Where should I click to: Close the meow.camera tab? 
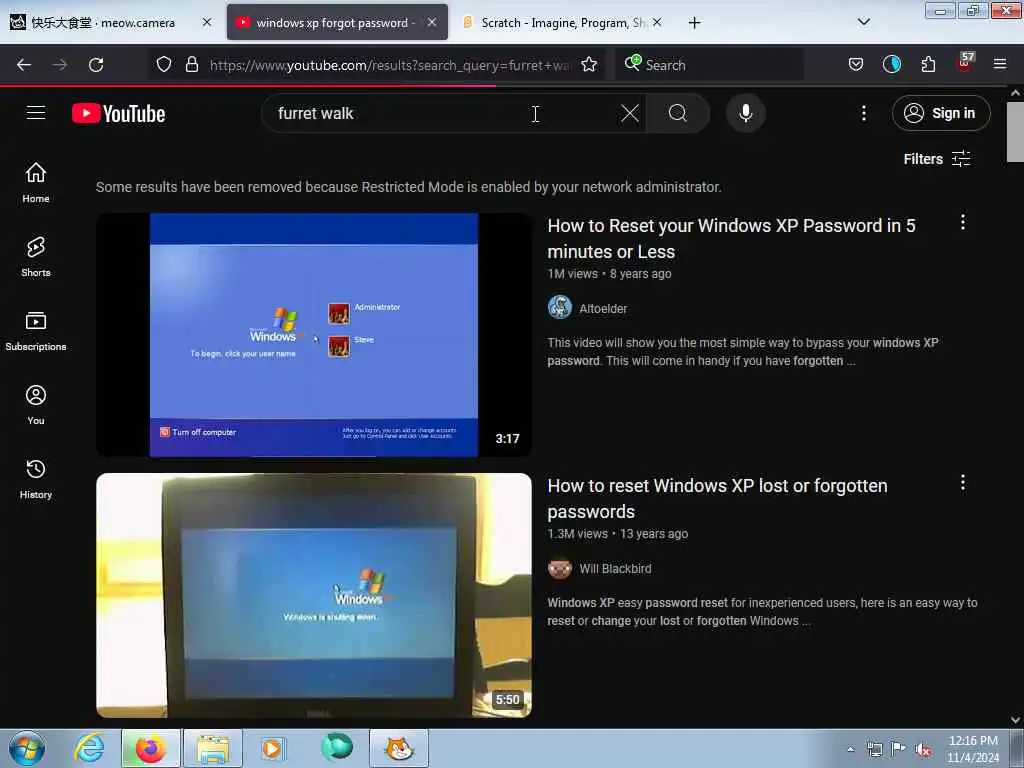(x=207, y=22)
